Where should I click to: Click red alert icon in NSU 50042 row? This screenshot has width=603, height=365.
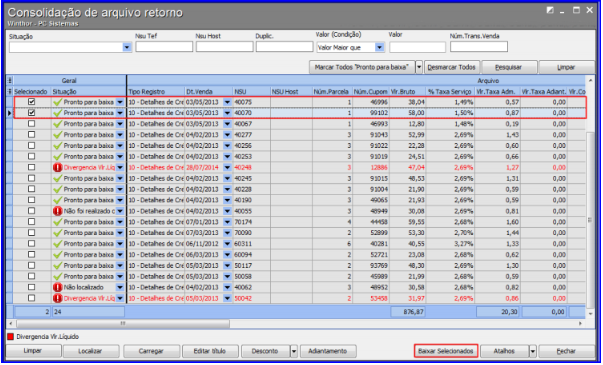pos(58,298)
